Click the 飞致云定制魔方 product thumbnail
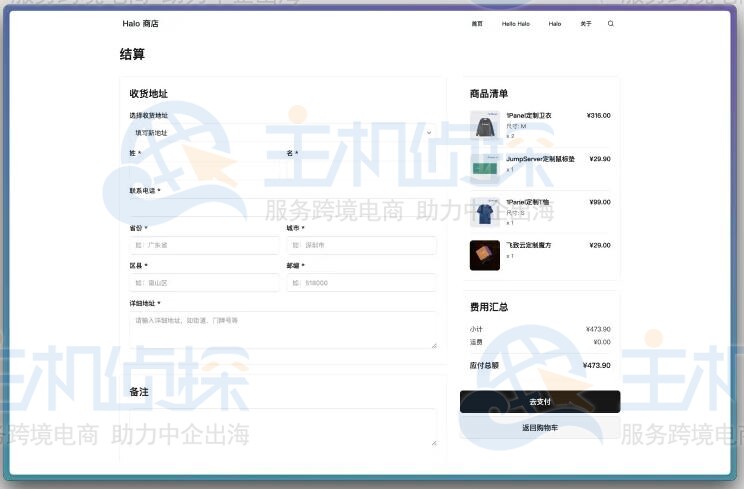This screenshot has width=744, height=489. [x=484, y=255]
